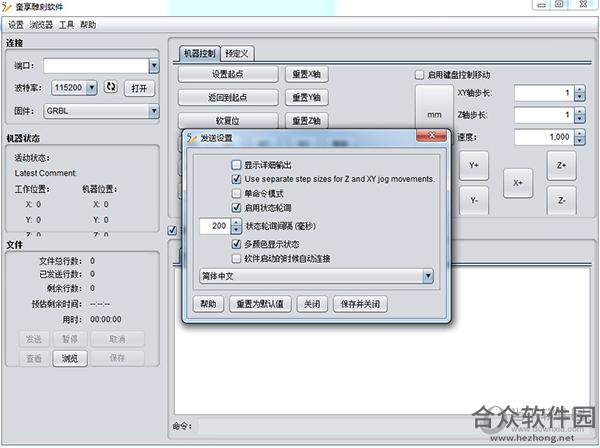The height and width of the screenshot is (448, 600).
Task: Click the 查看 file button
Action: [34, 358]
